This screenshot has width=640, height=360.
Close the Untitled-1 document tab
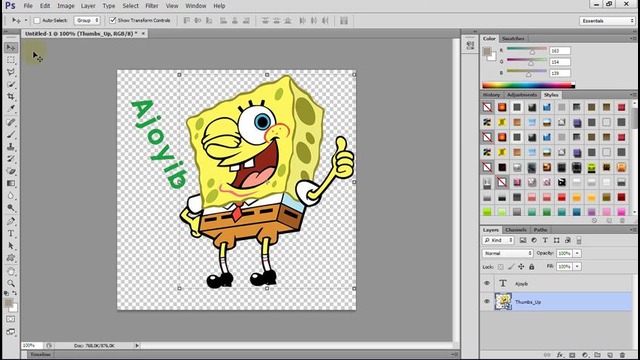click(x=143, y=33)
